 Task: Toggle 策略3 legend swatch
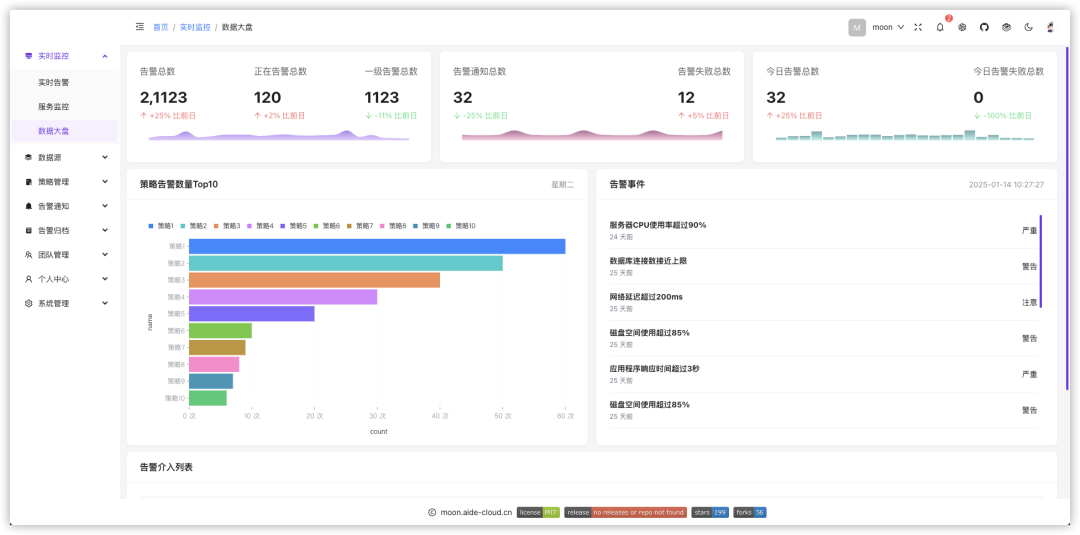(x=217, y=226)
